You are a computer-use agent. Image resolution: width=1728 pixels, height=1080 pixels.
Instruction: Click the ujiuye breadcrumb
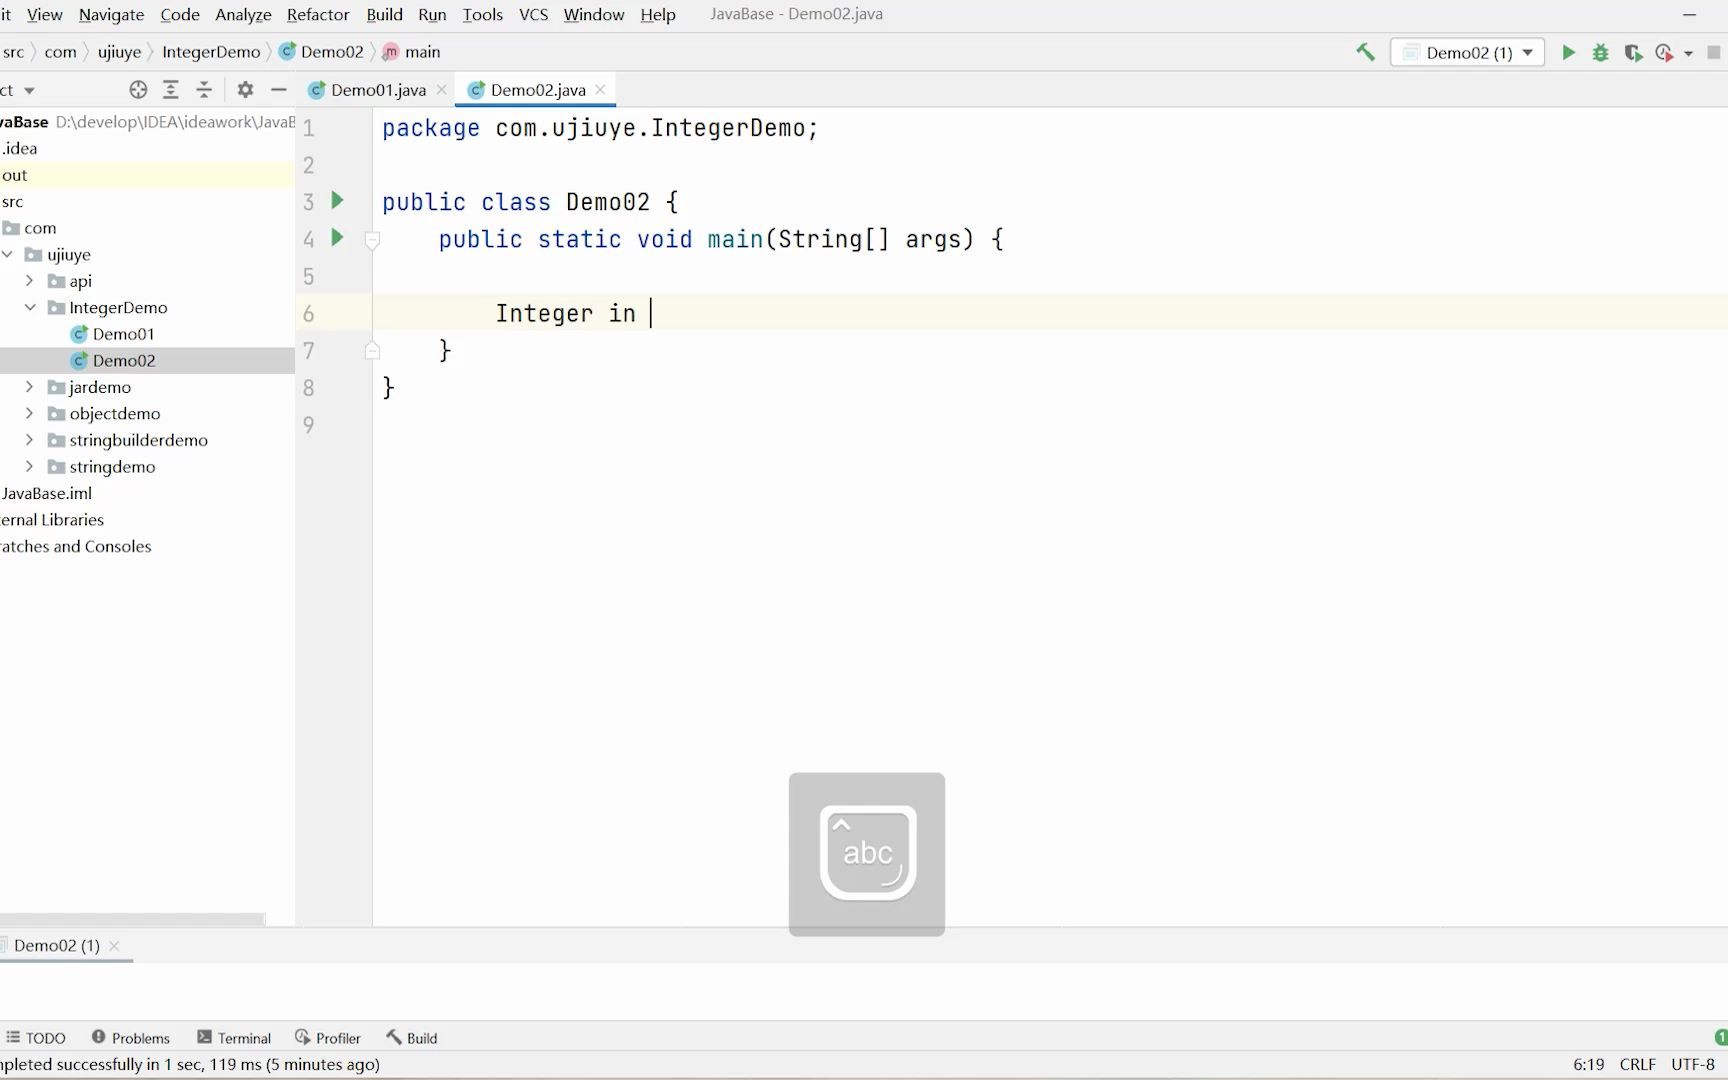[x=119, y=52]
